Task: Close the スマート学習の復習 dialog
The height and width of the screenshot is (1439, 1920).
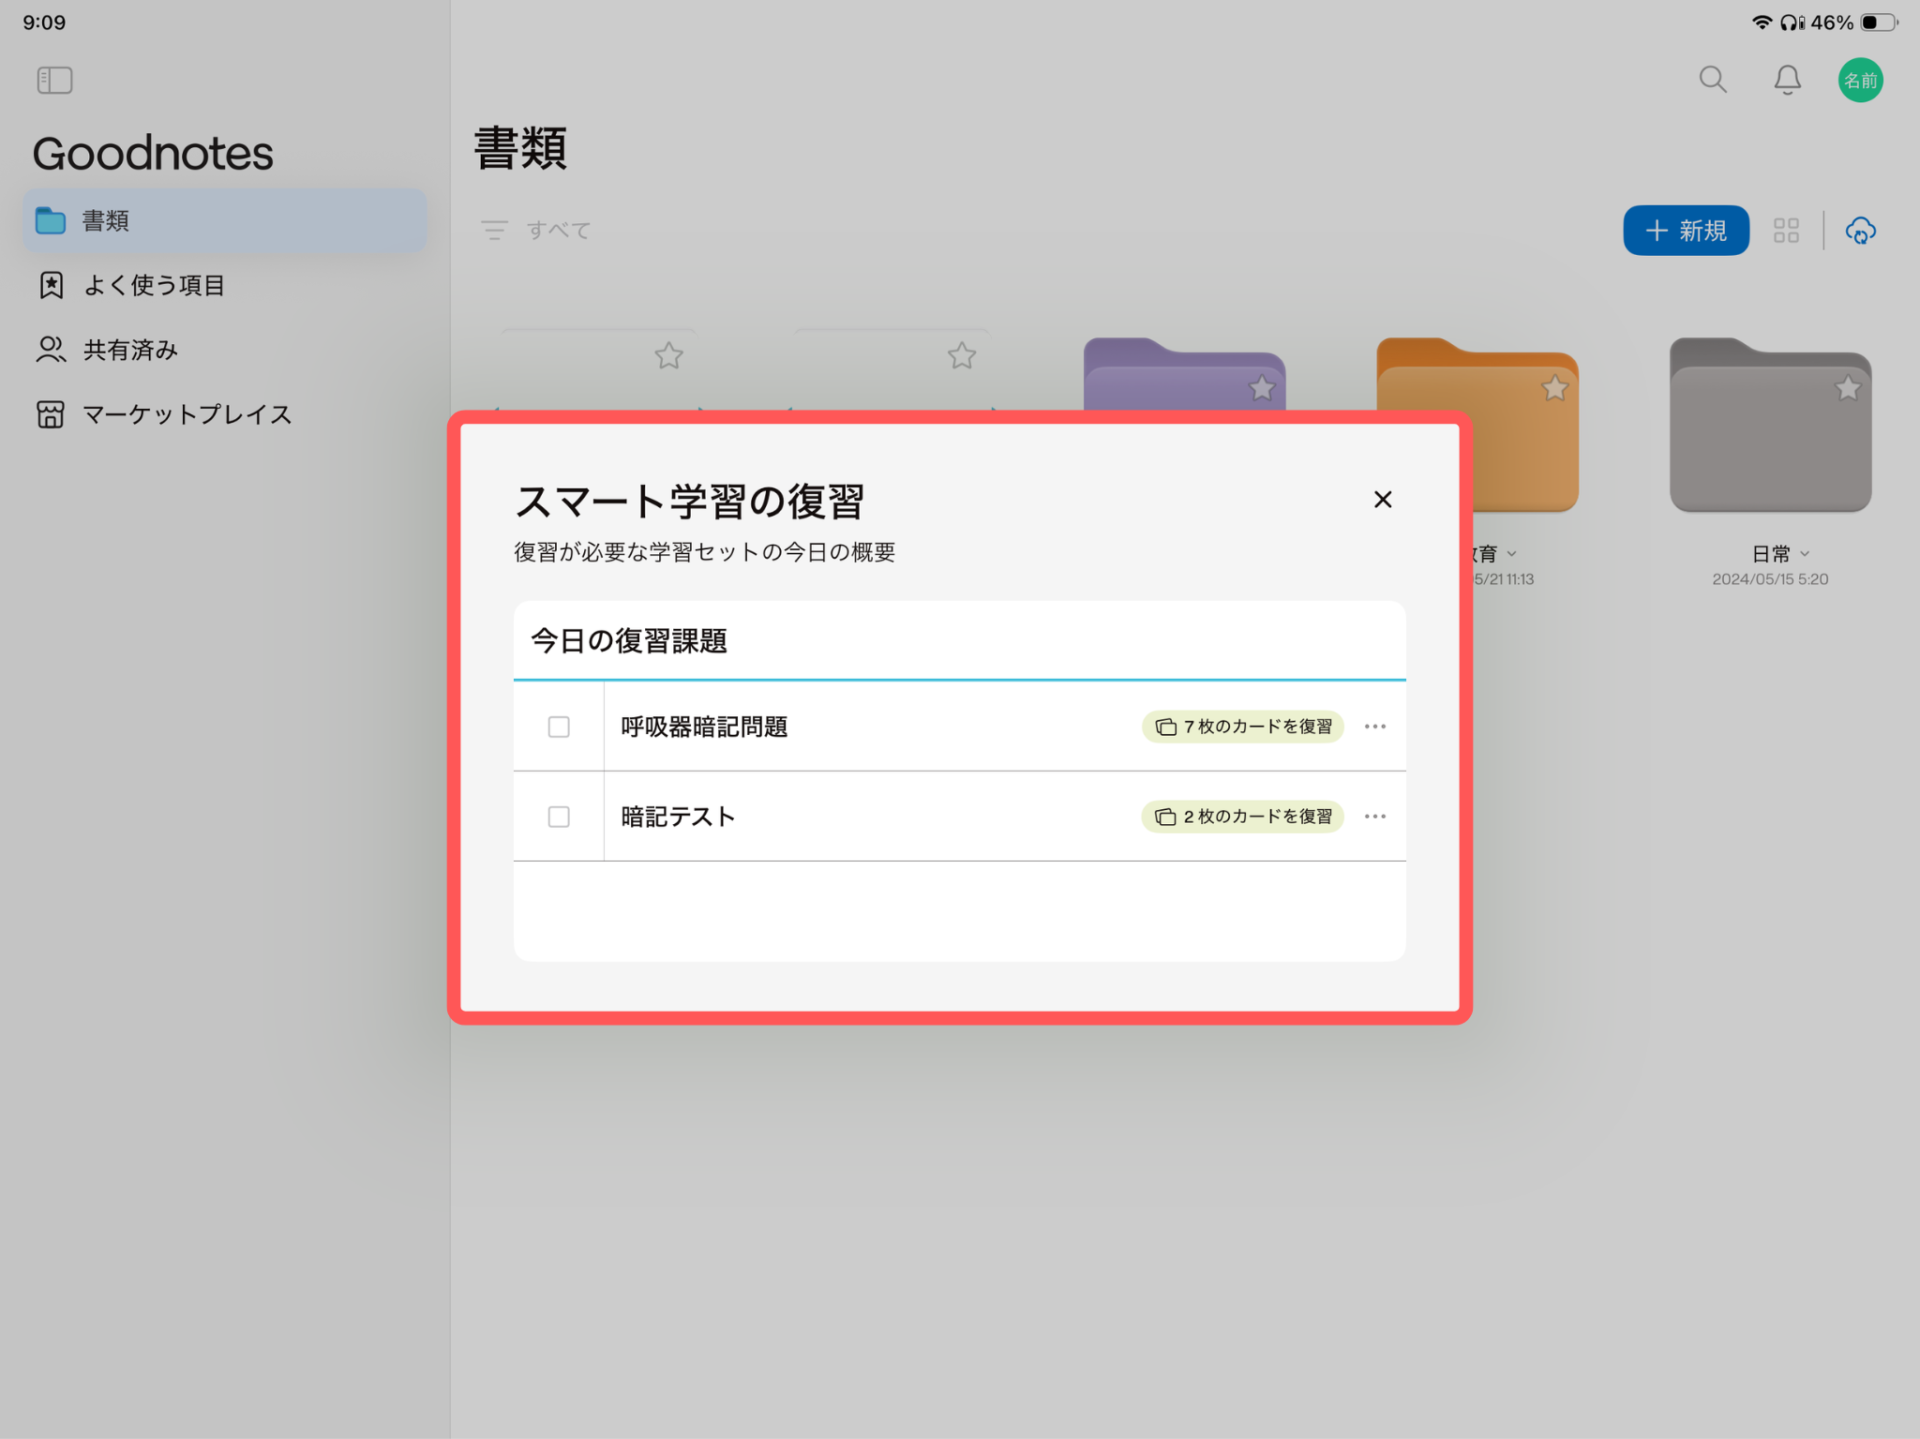Action: 1382,500
